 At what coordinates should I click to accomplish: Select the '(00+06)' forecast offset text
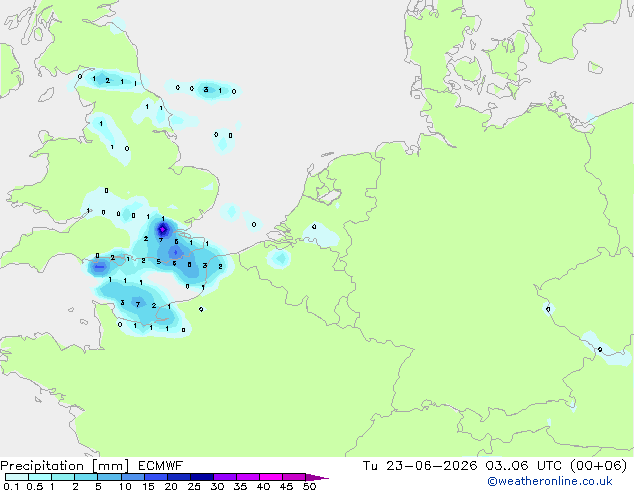(598, 466)
